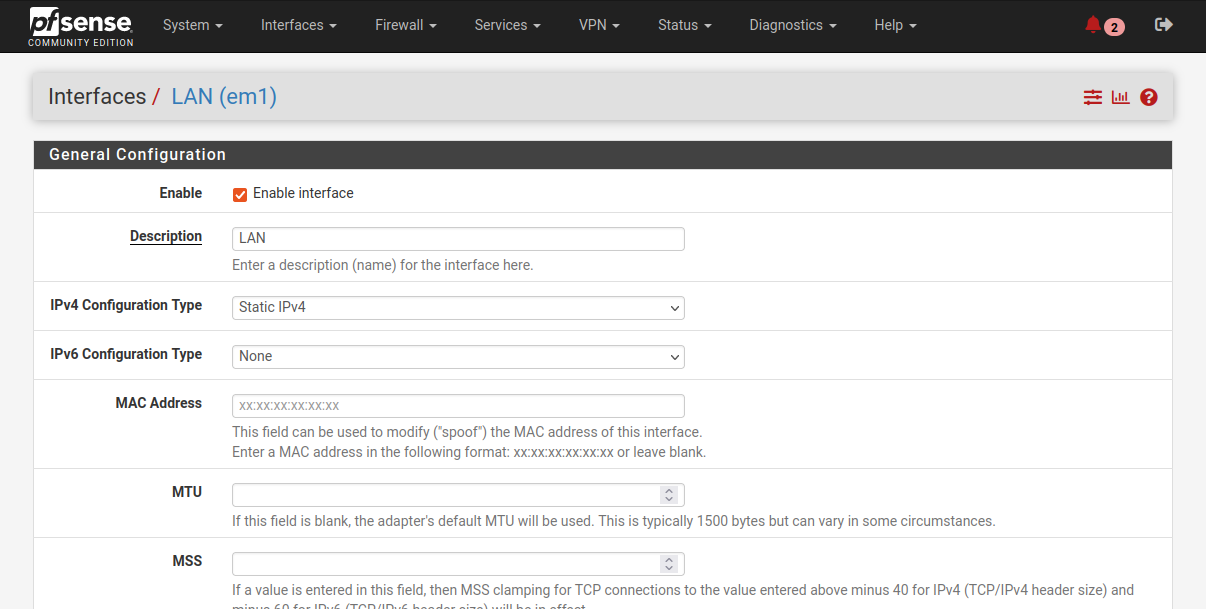Click into the MTU number field
Viewport: 1206px width, 609px height.
[458, 495]
